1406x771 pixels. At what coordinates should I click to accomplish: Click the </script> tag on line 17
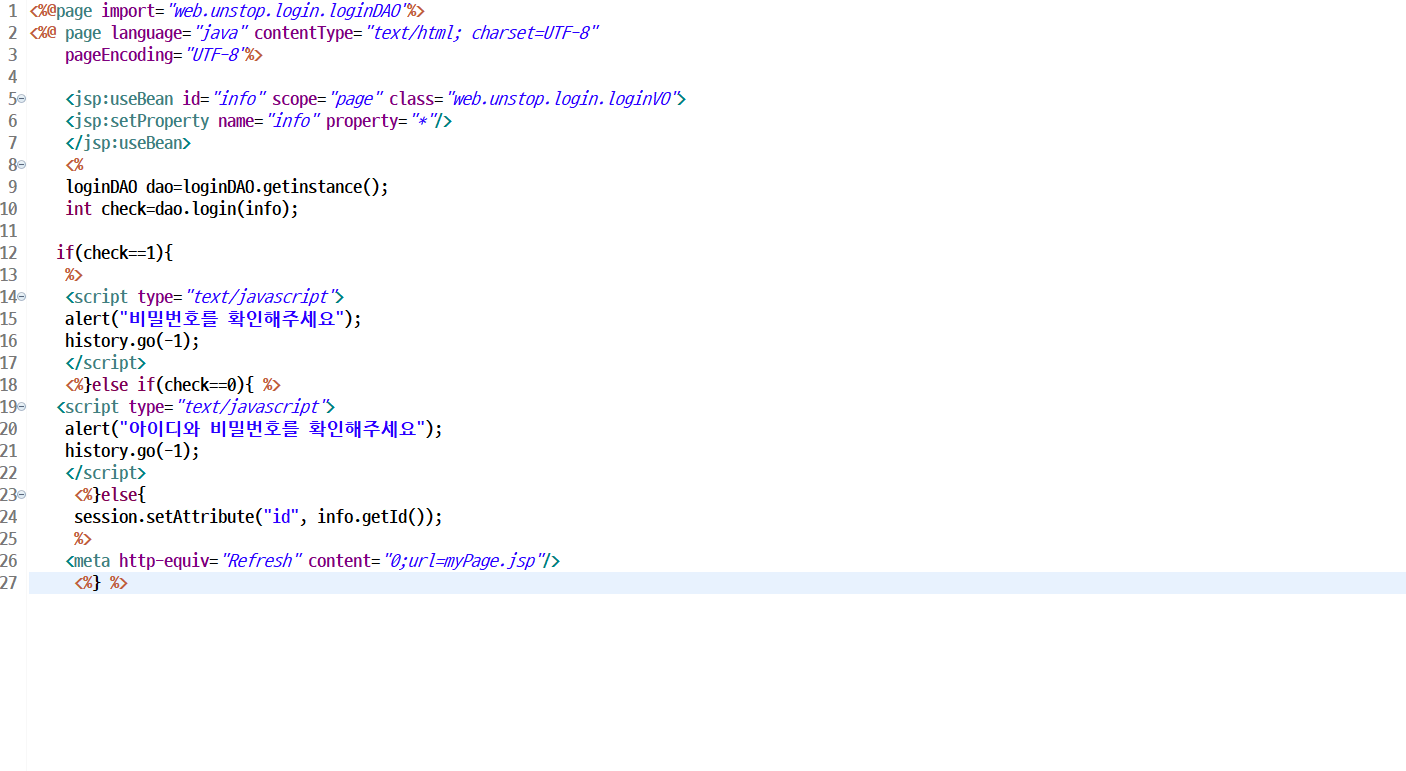click(x=105, y=363)
